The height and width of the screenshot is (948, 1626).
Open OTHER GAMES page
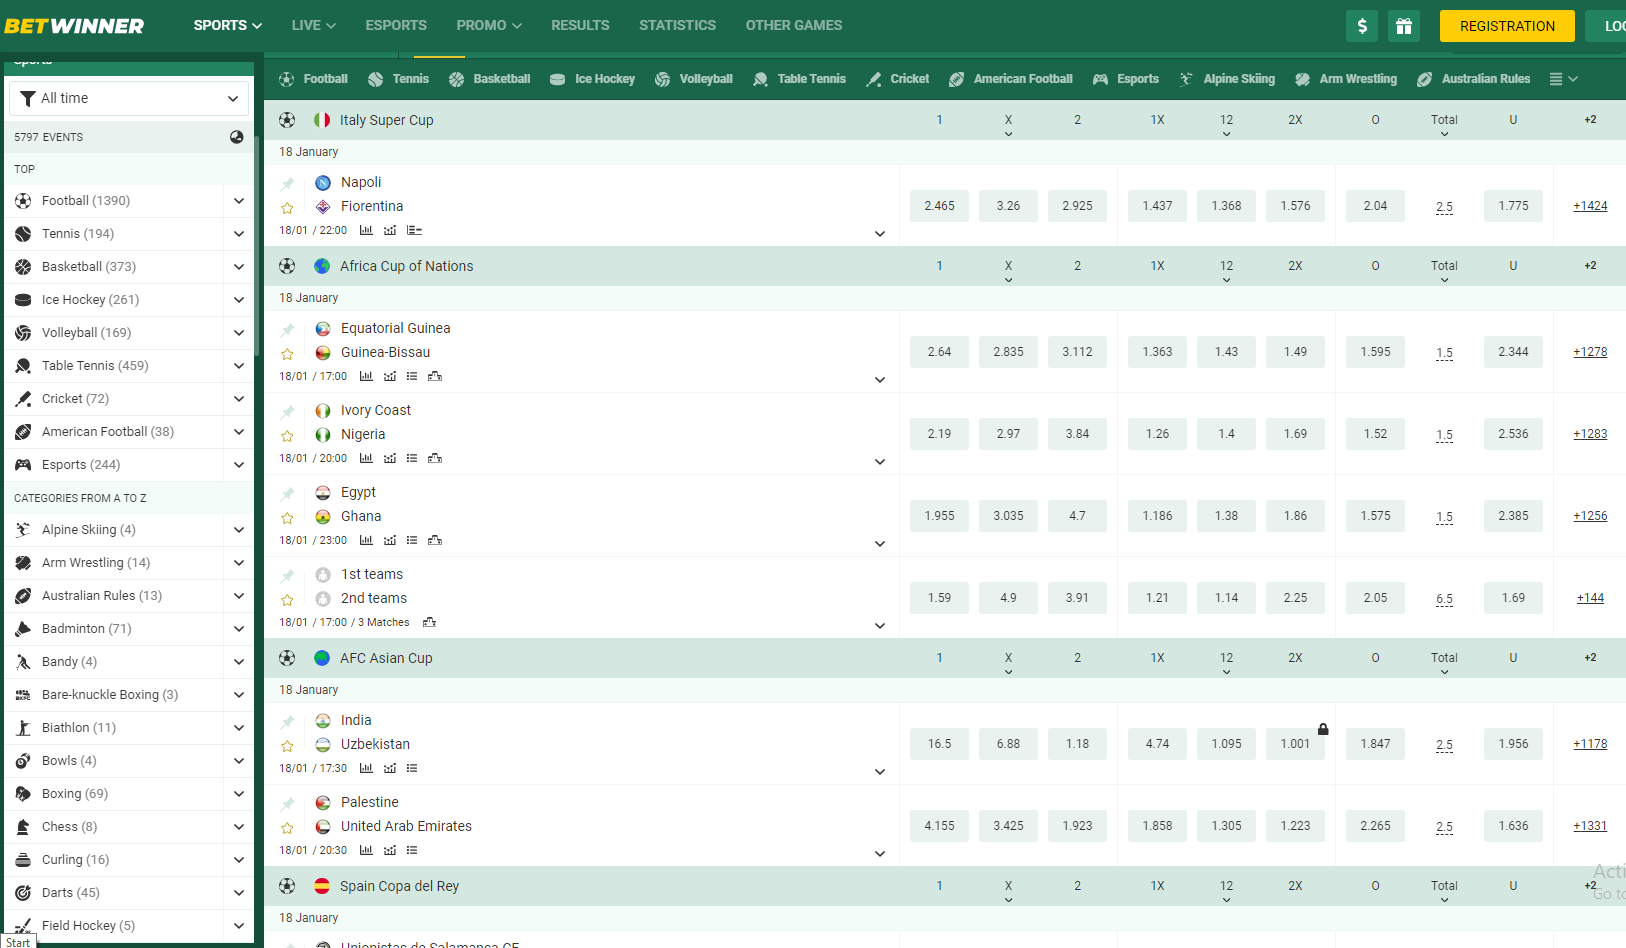point(794,25)
